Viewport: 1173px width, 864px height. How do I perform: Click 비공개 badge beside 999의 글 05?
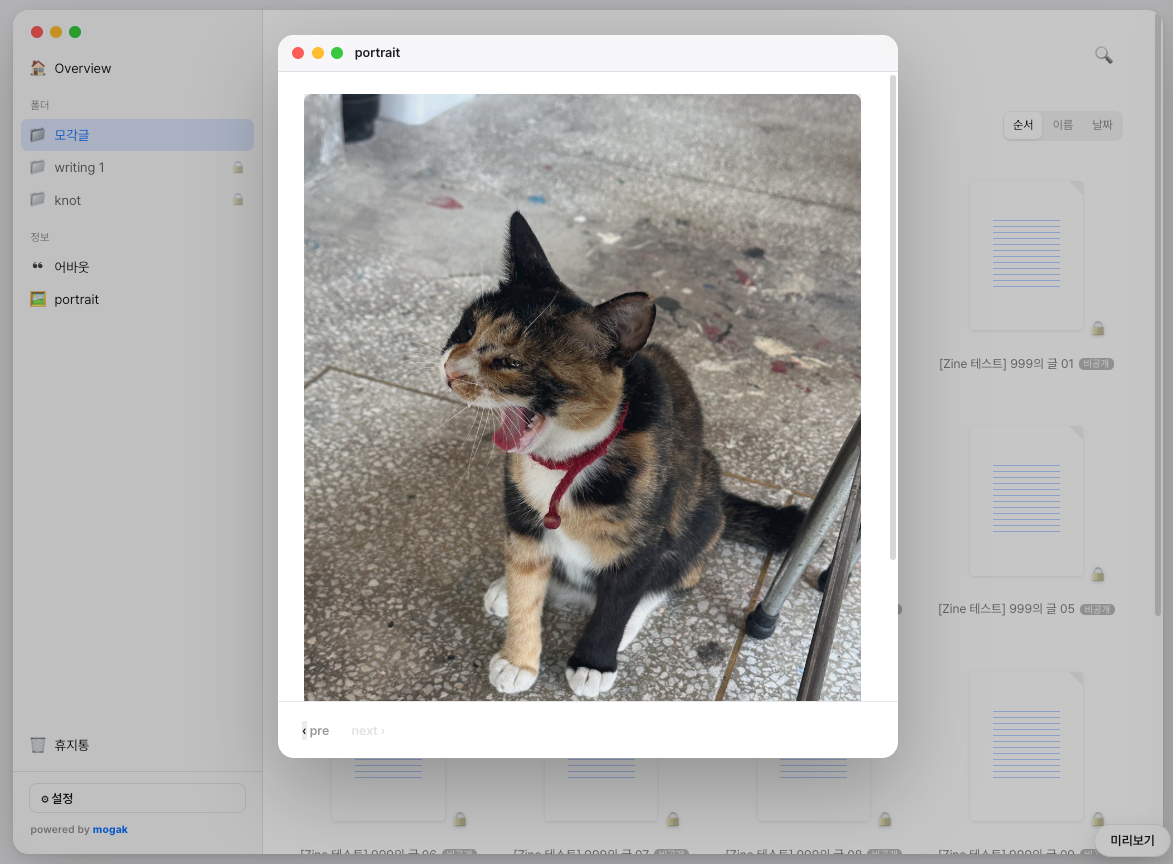coord(1097,610)
